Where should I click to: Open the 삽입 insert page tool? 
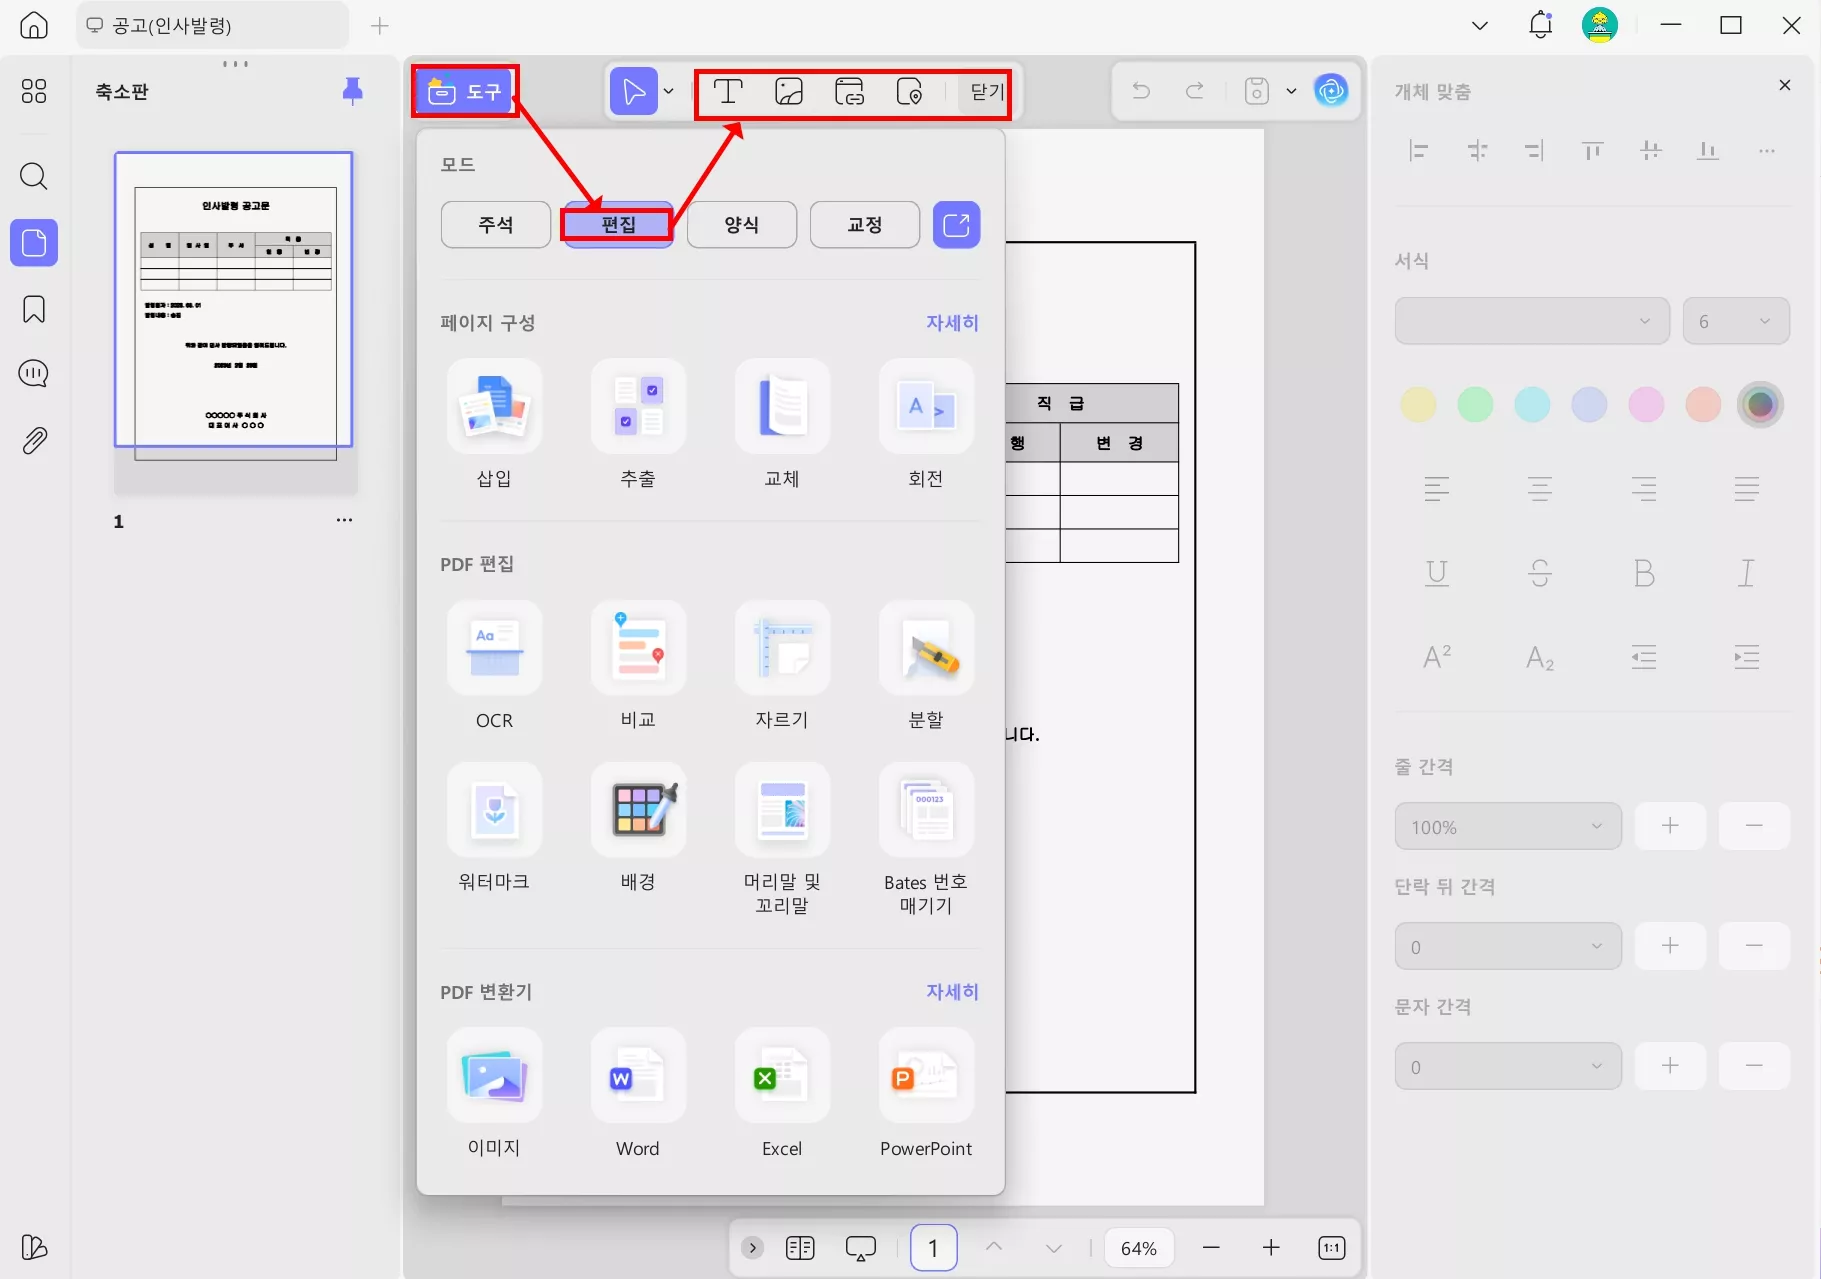tap(495, 424)
